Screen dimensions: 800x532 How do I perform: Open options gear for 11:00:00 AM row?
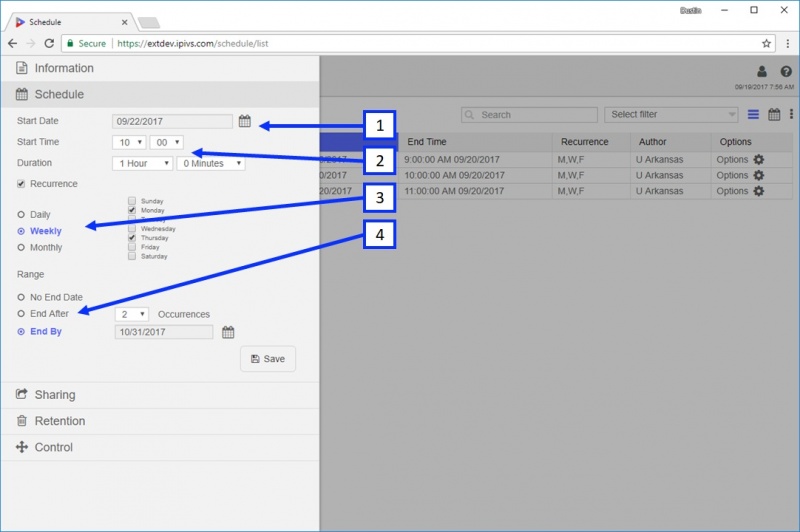[x=759, y=191]
